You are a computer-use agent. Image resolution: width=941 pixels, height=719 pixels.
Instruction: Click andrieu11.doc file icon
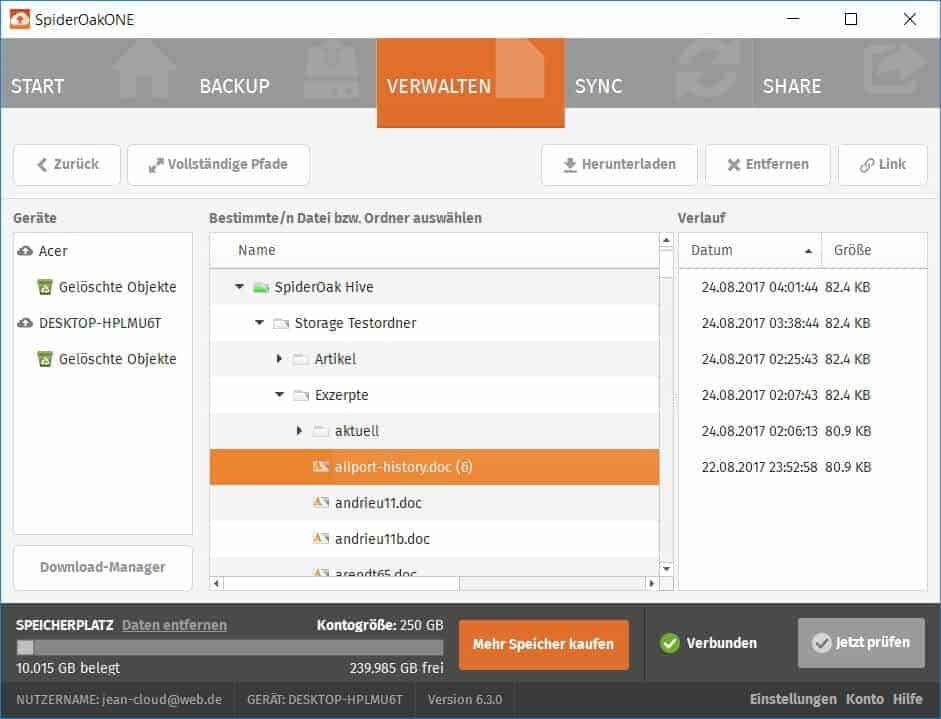pos(321,502)
